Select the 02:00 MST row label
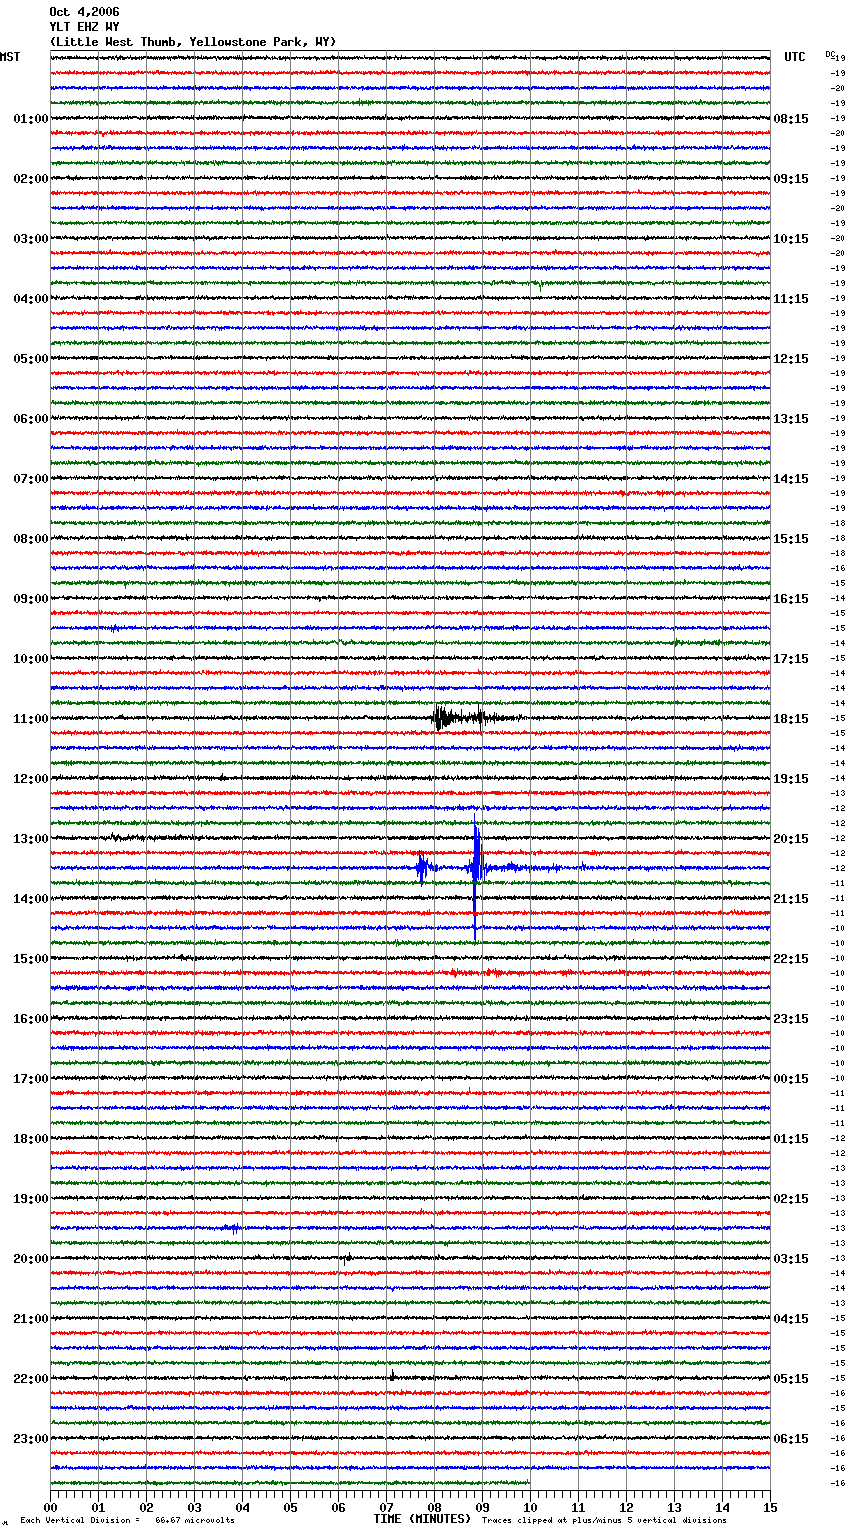The image size is (850, 1534). pyautogui.click(x=30, y=179)
